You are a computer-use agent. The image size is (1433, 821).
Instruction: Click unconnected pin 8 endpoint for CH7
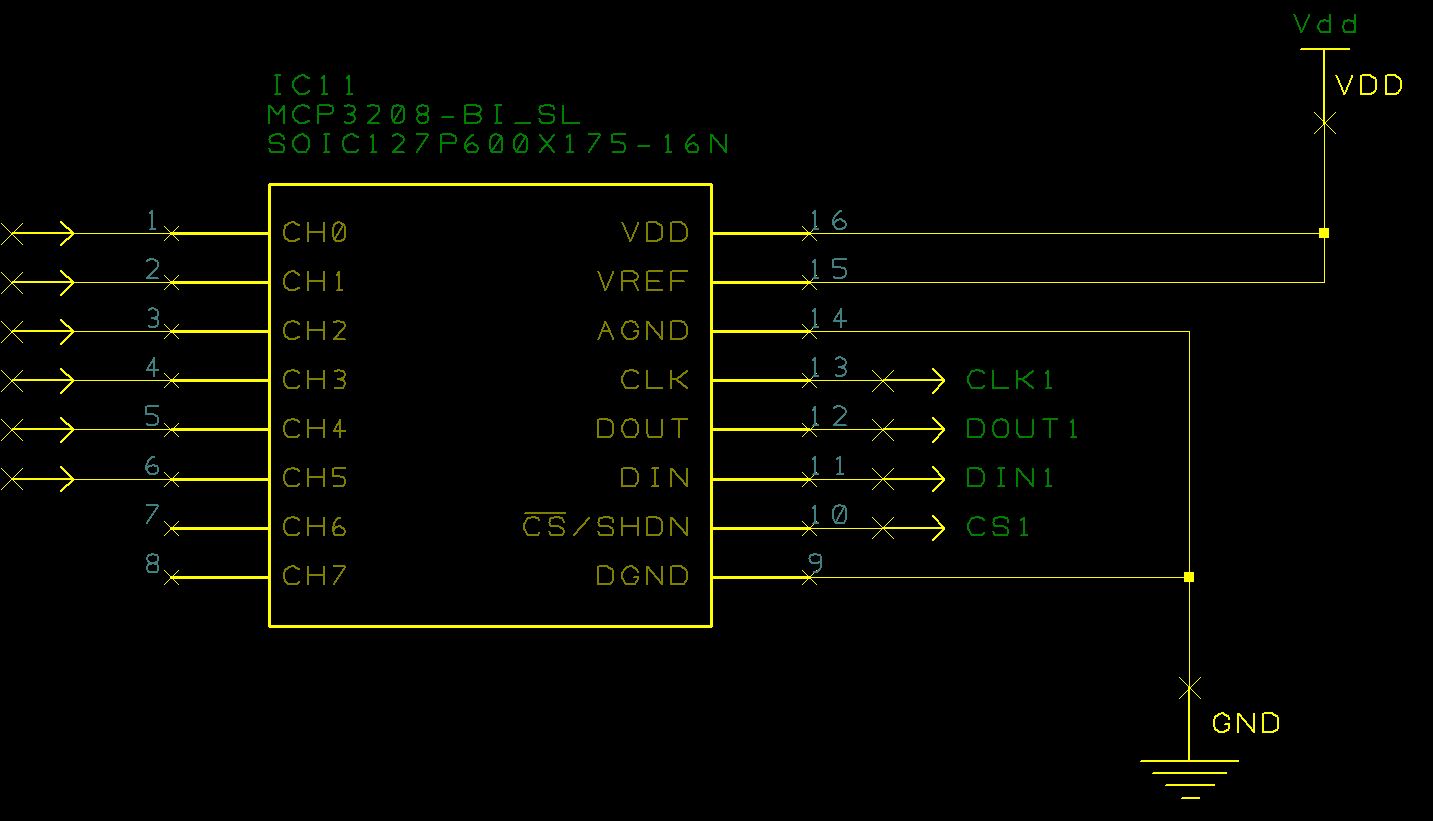pyautogui.click(x=172, y=577)
